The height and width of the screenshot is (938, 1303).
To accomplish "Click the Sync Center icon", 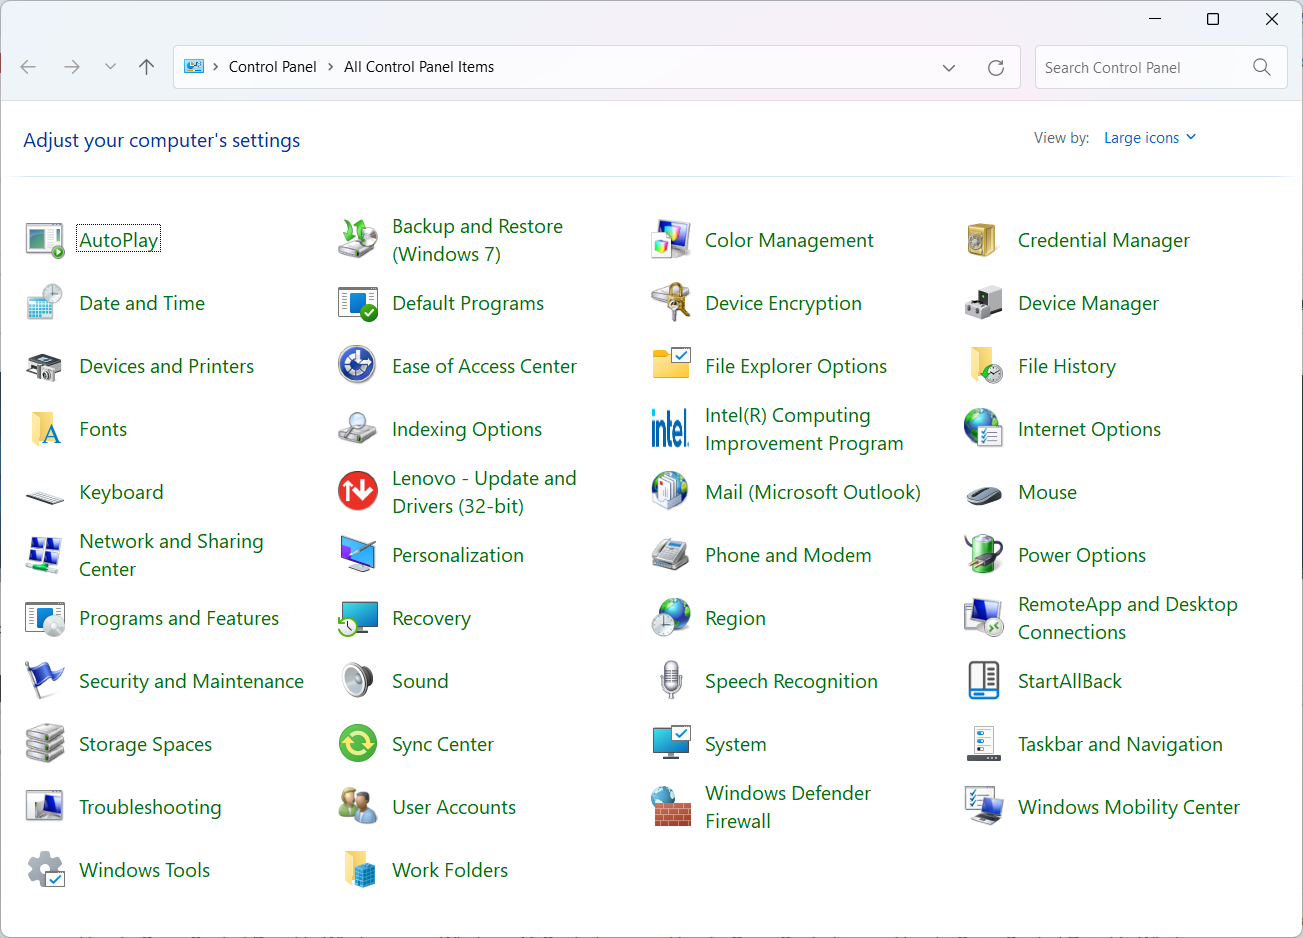I will [357, 744].
